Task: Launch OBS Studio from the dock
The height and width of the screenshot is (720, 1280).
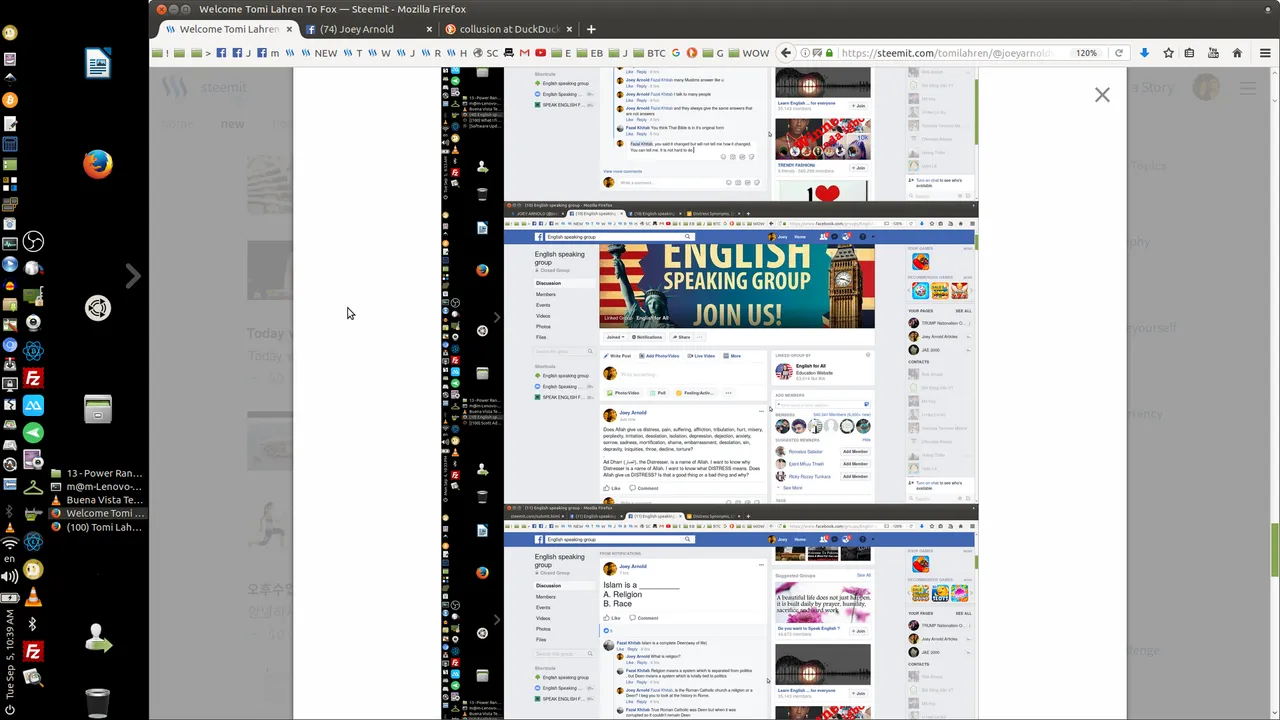Action: pos(33,241)
